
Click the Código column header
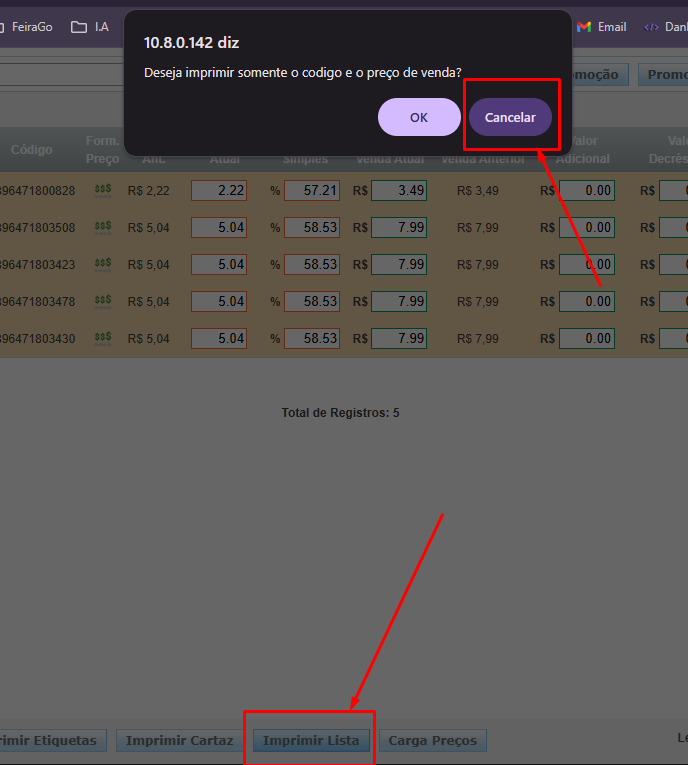(x=32, y=150)
